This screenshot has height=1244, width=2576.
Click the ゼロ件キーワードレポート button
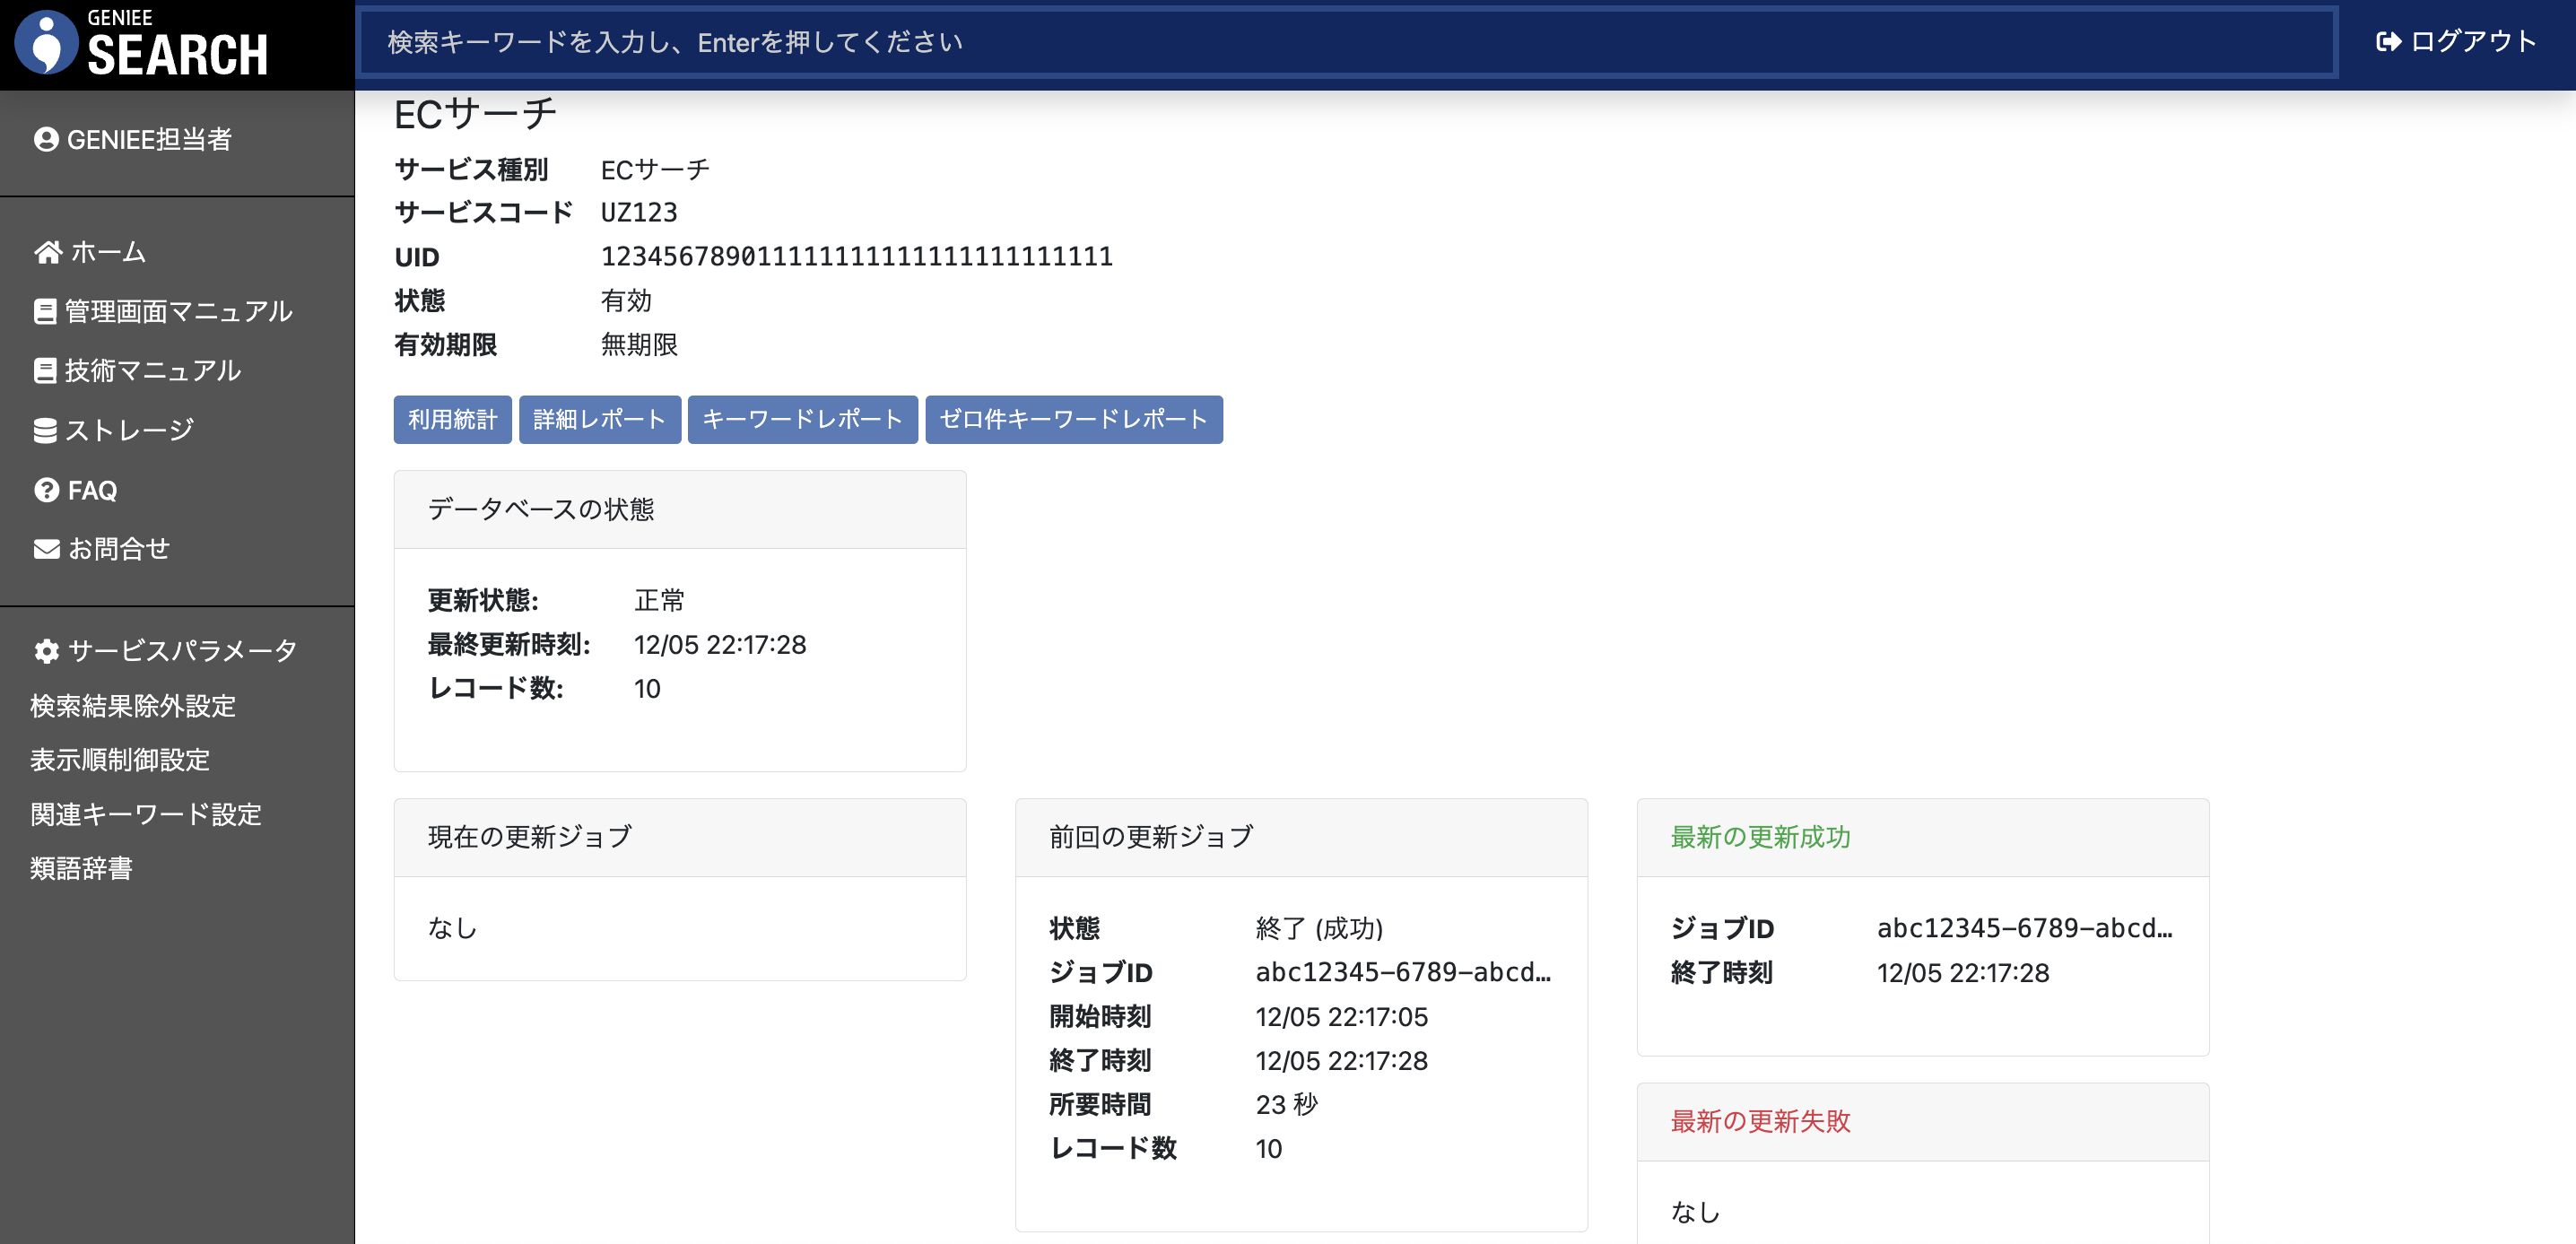[x=1074, y=420]
